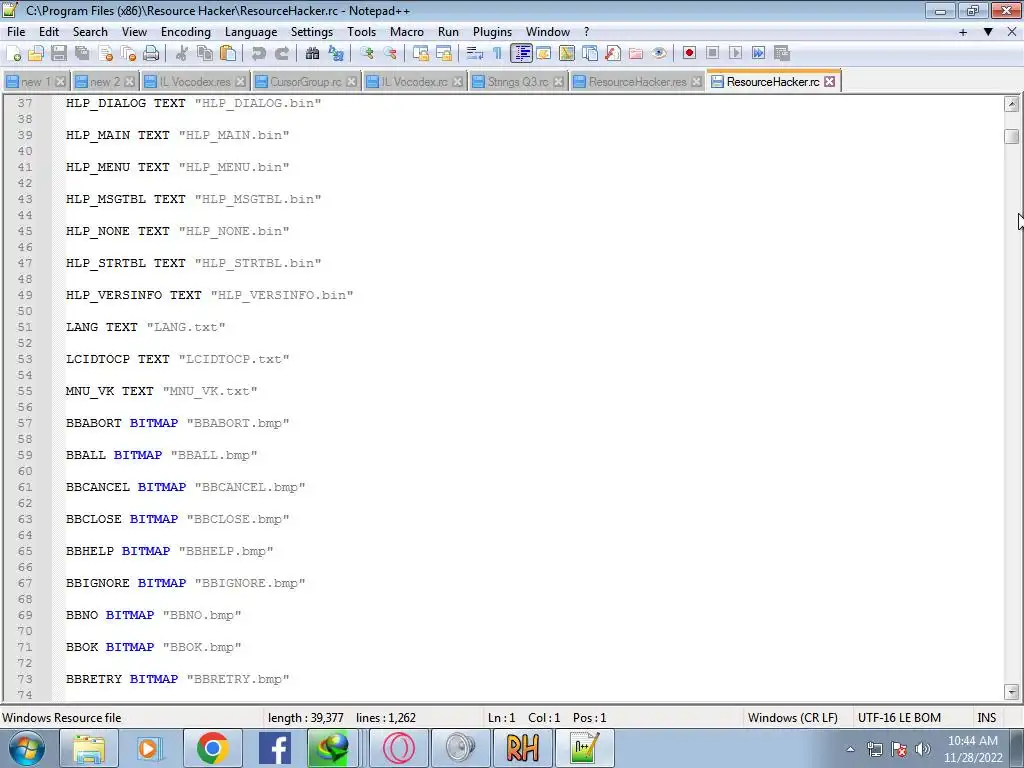Save the current file via toolbar

tap(59, 54)
